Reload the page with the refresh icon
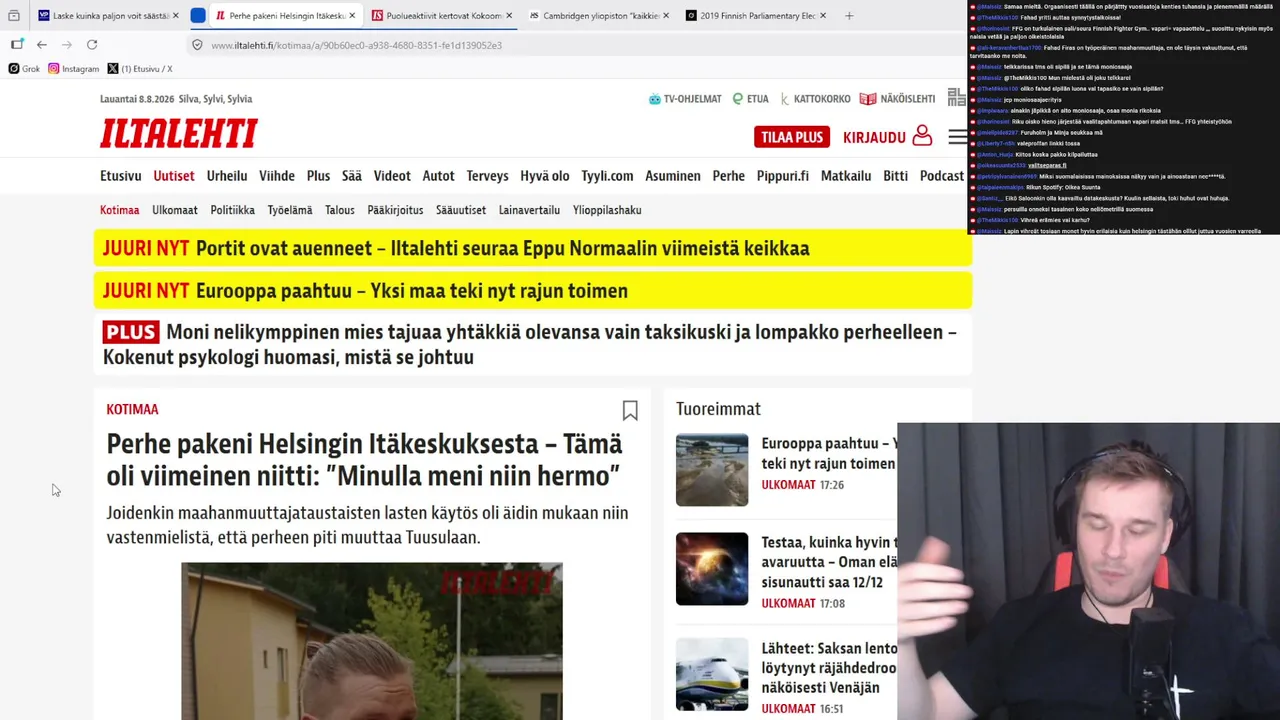The image size is (1280, 720). tap(92, 45)
